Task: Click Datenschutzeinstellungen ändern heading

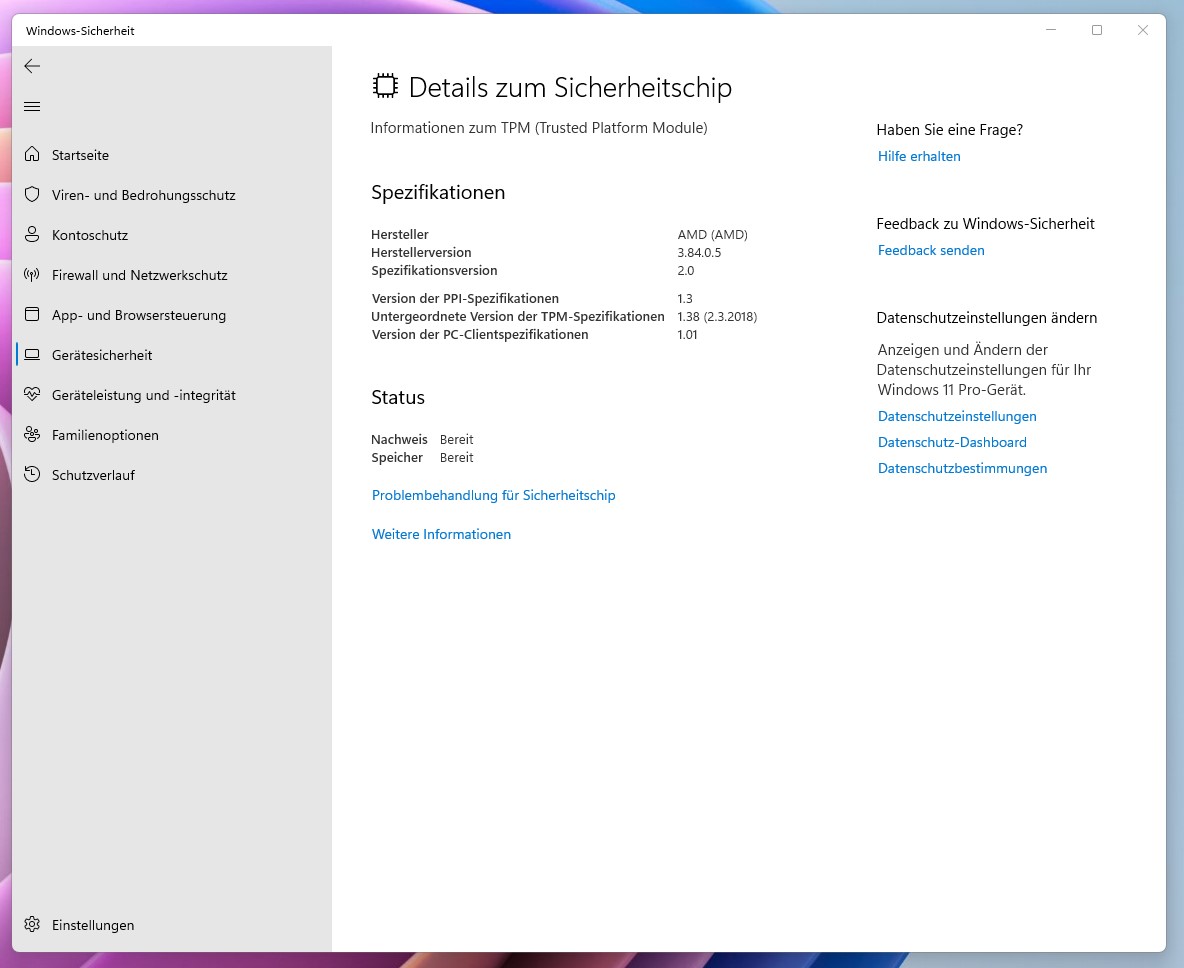Action: point(986,318)
